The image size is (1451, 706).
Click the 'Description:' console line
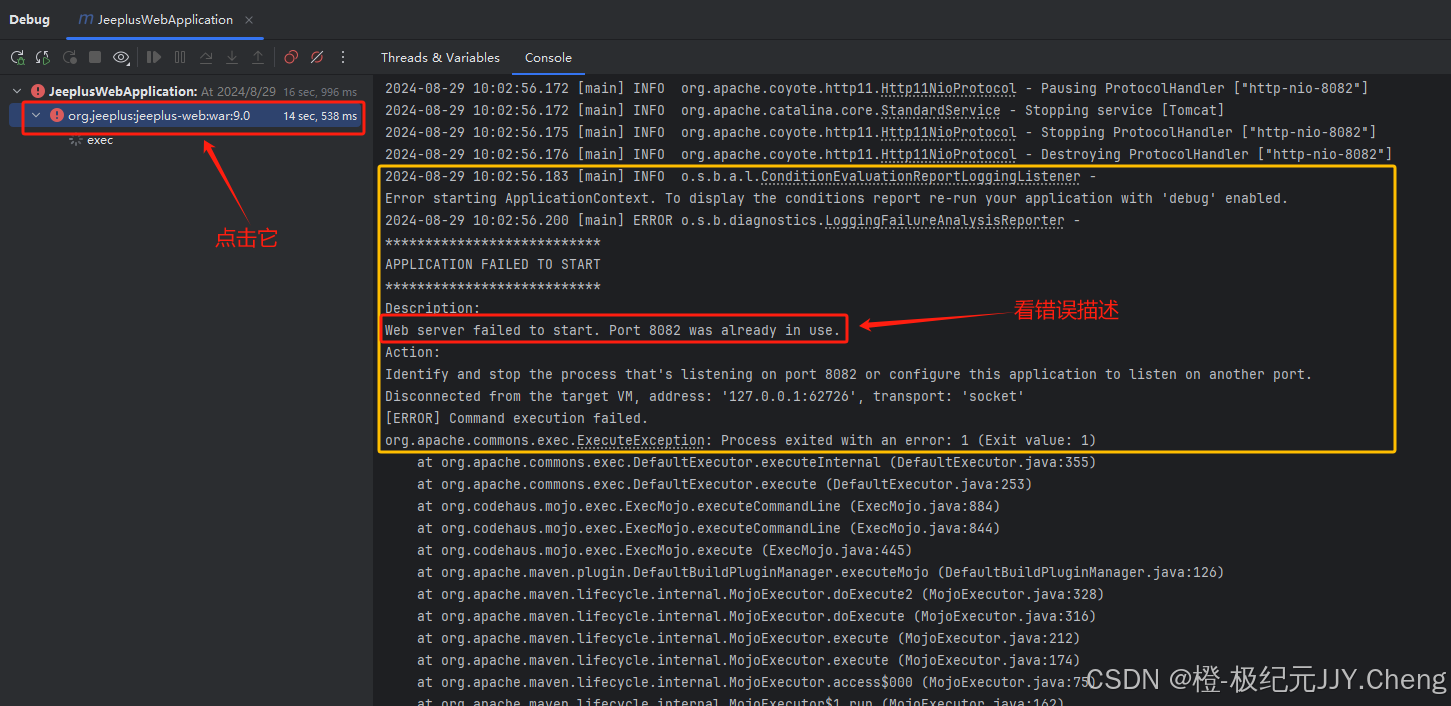click(433, 308)
